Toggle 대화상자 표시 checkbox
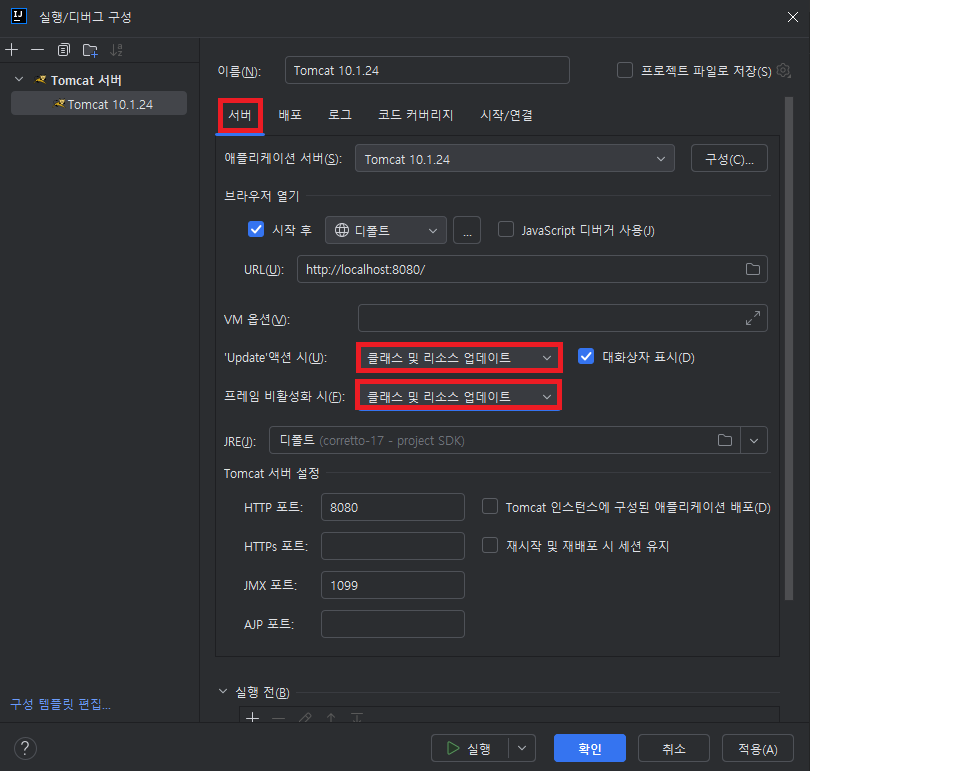This screenshot has width=960, height=771. pyautogui.click(x=586, y=356)
